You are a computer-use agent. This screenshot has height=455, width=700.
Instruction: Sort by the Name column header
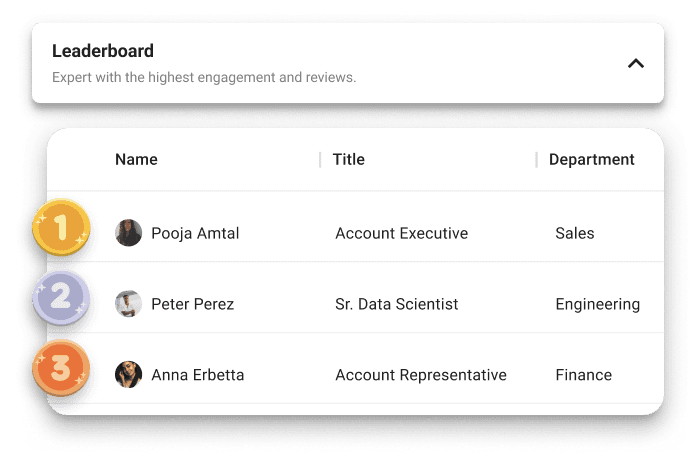(136, 159)
